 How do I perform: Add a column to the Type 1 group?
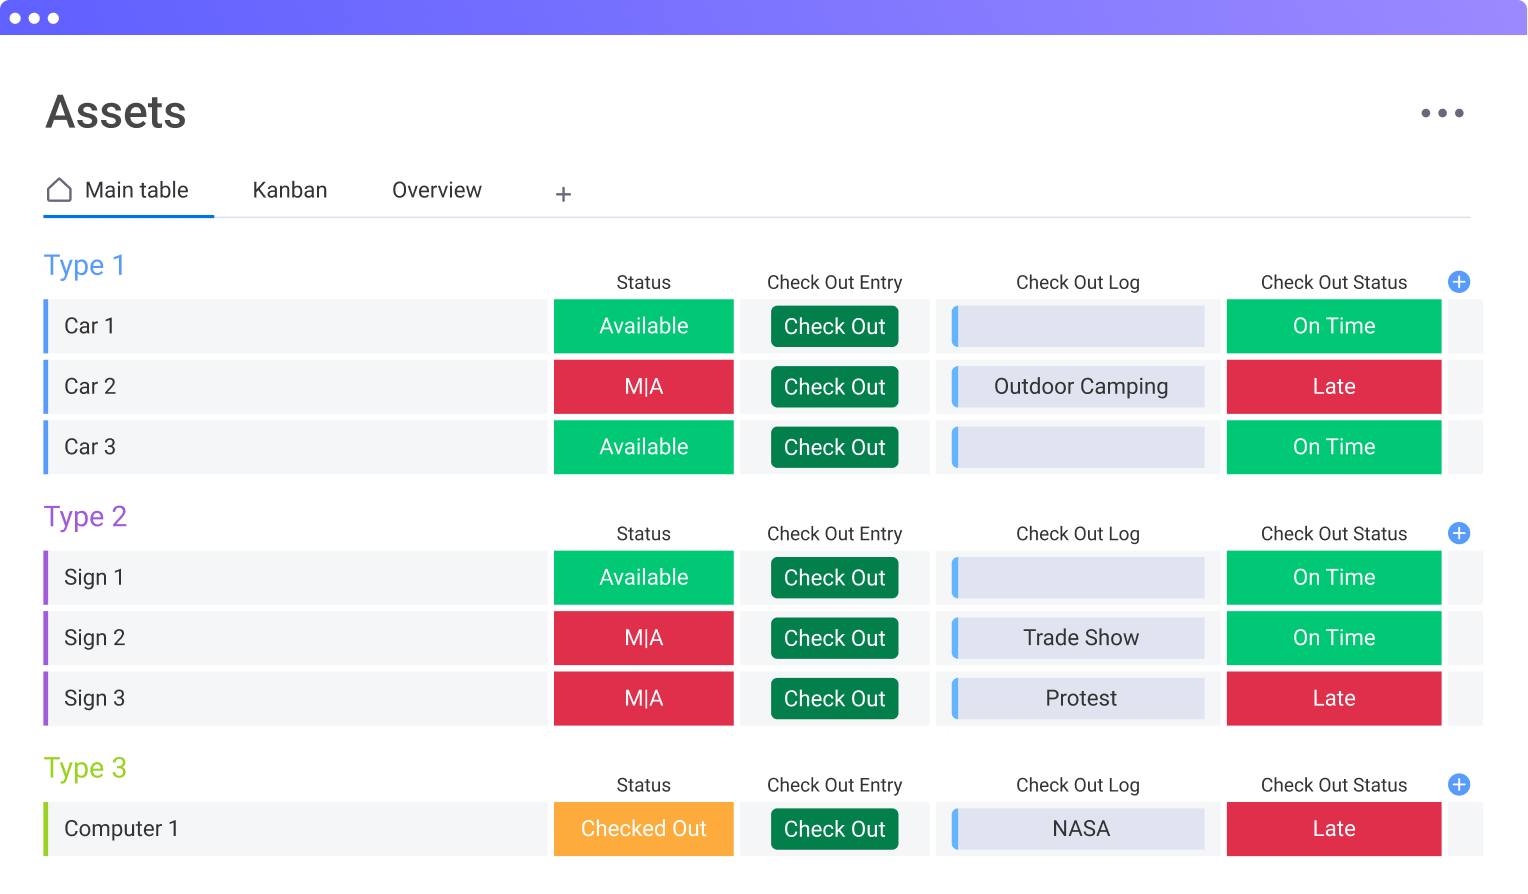pos(1458,282)
